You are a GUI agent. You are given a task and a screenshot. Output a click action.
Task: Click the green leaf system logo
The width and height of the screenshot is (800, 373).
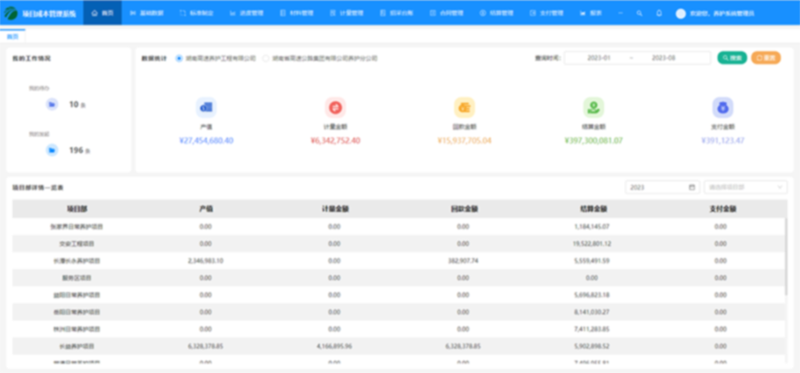(11, 13)
